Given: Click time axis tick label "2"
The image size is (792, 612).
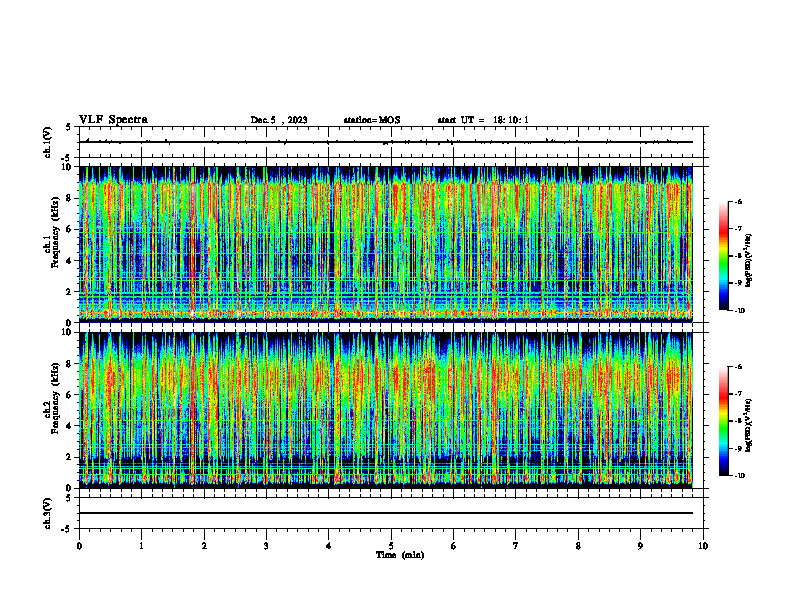Looking at the screenshot, I should 204,546.
